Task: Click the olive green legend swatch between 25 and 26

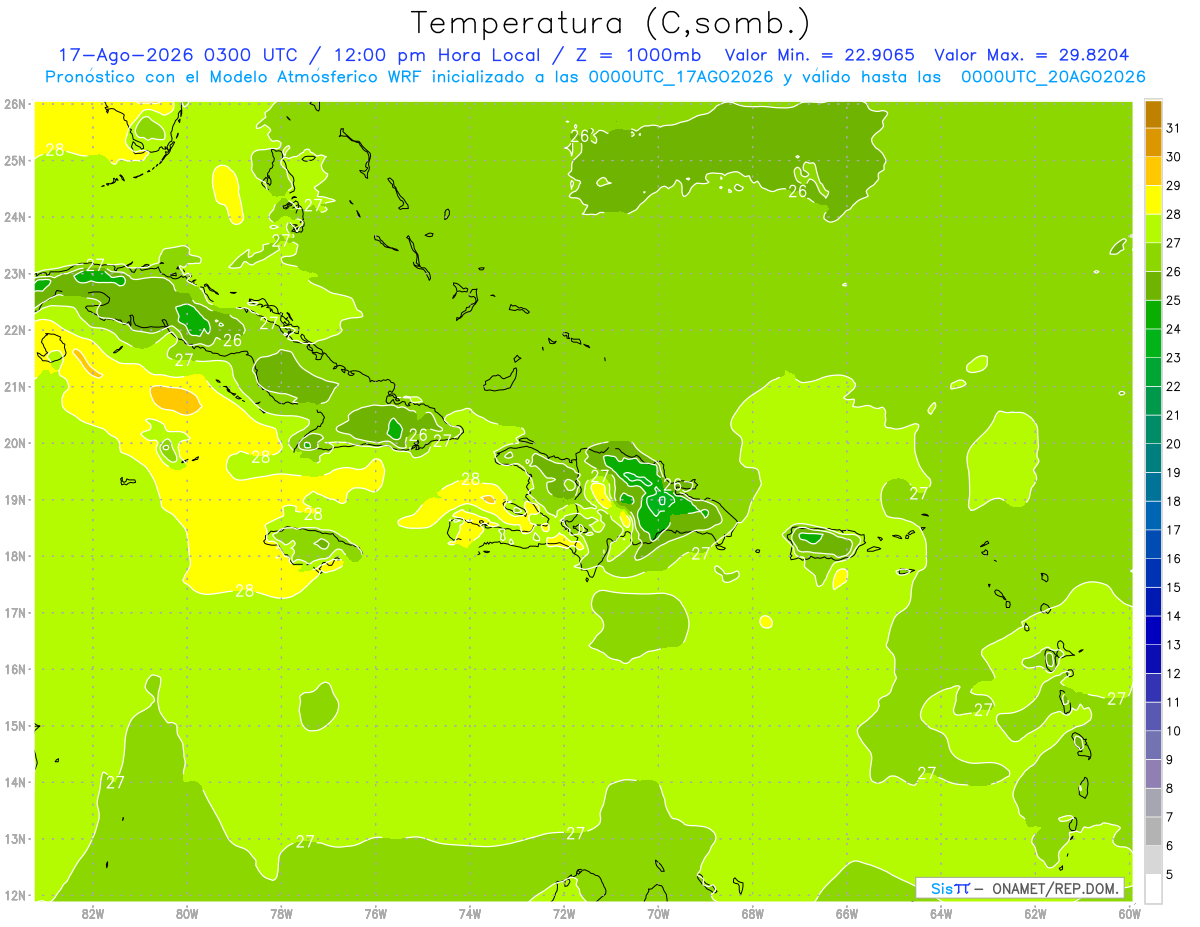Action: tap(1153, 286)
